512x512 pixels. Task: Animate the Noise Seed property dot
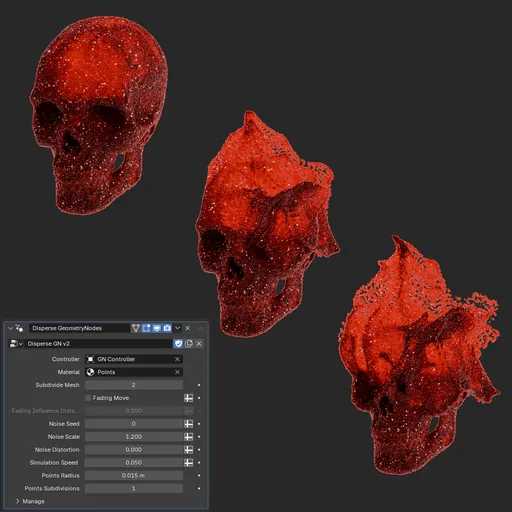click(x=199, y=424)
